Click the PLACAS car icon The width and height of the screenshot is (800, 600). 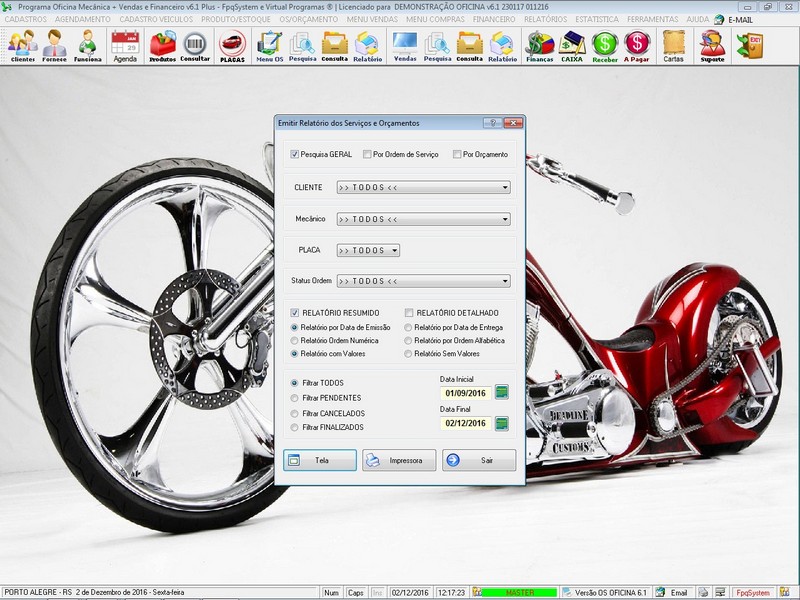(232, 46)
